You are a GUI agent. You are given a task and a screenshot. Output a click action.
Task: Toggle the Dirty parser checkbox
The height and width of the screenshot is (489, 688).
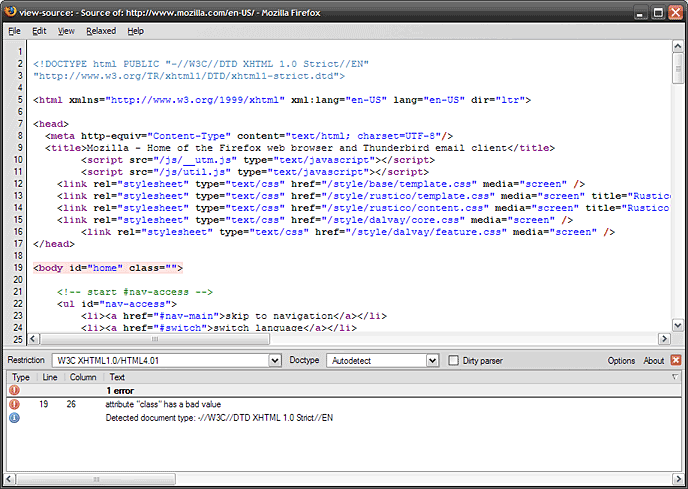point(453,360)
